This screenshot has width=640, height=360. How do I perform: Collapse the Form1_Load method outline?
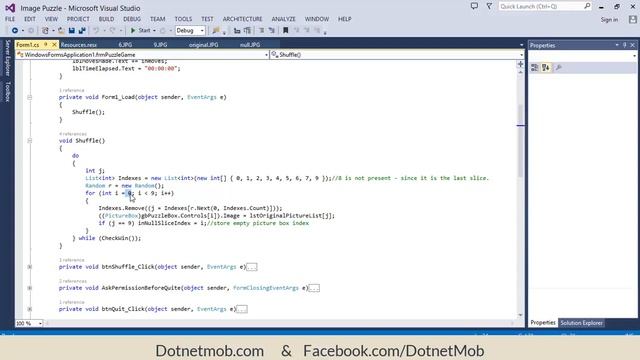29,98
